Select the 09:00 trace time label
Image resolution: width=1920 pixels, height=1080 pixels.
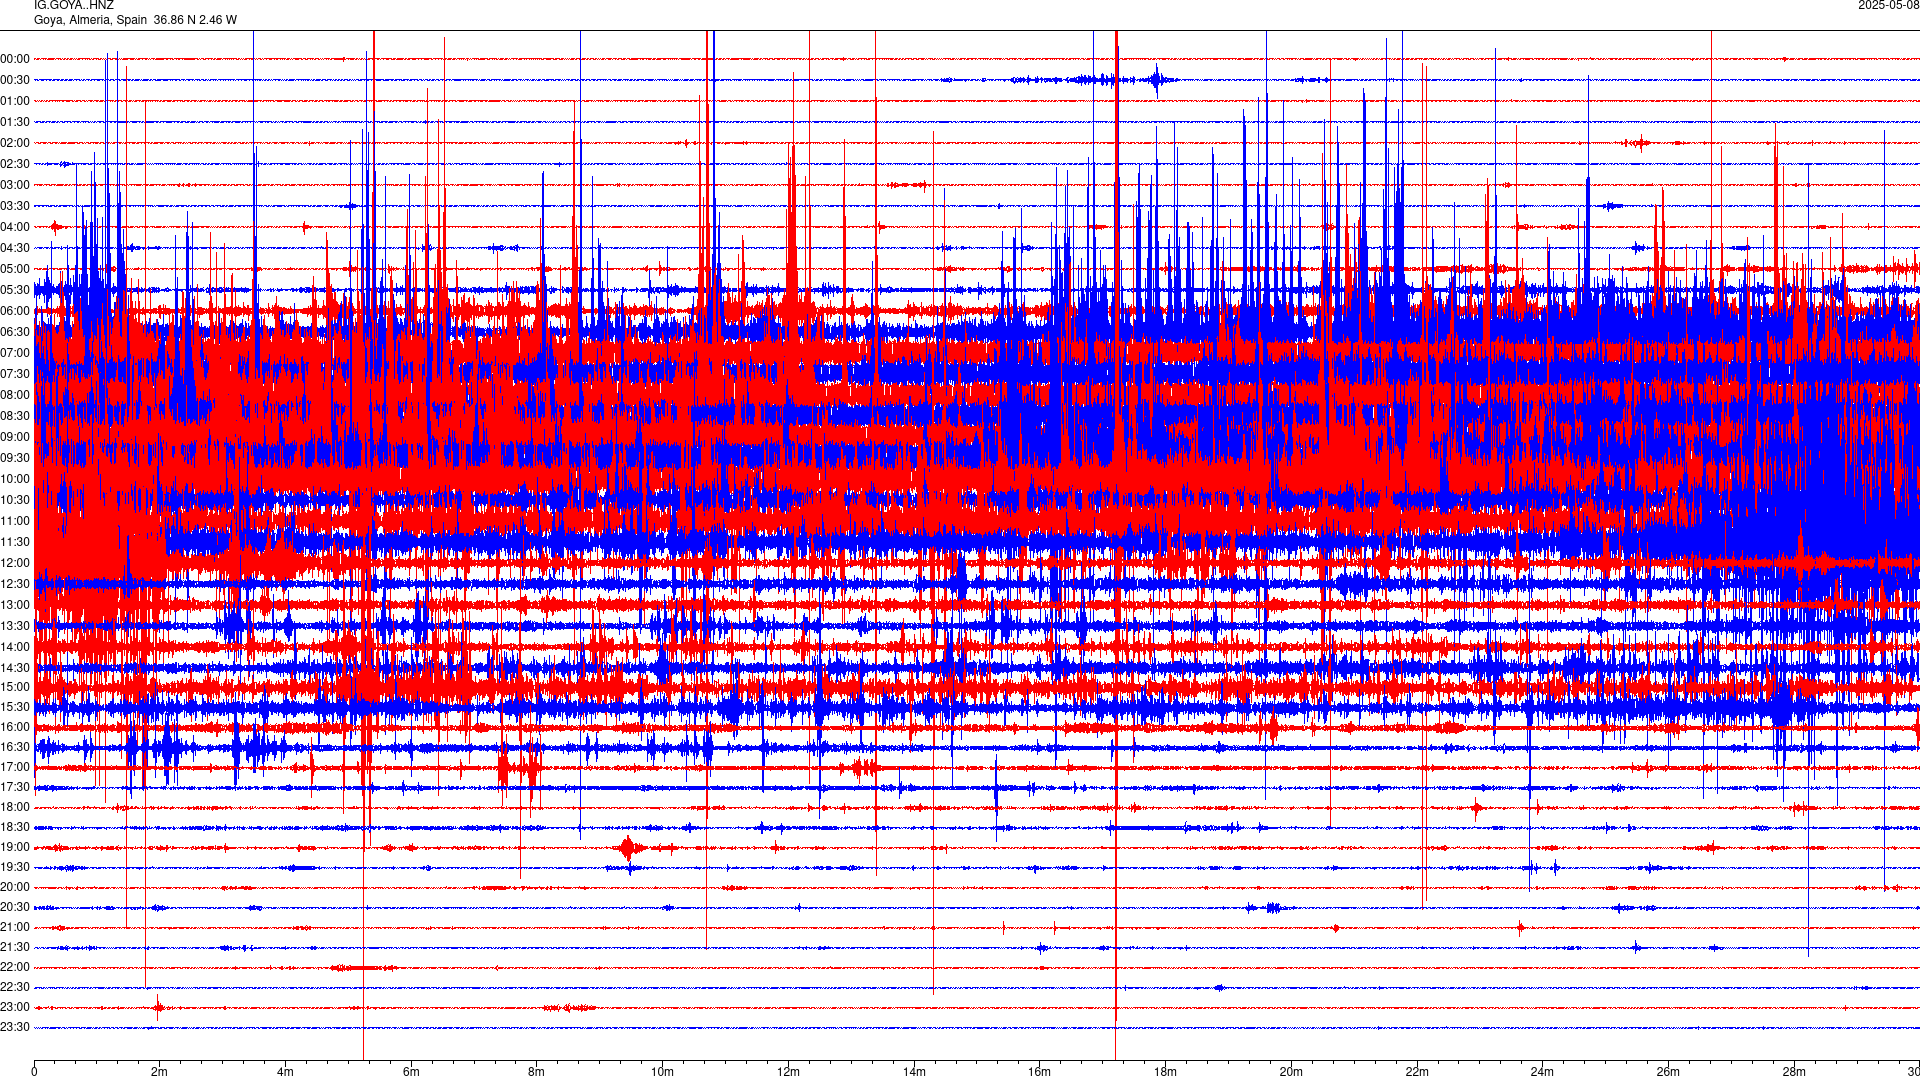[15, 437]
